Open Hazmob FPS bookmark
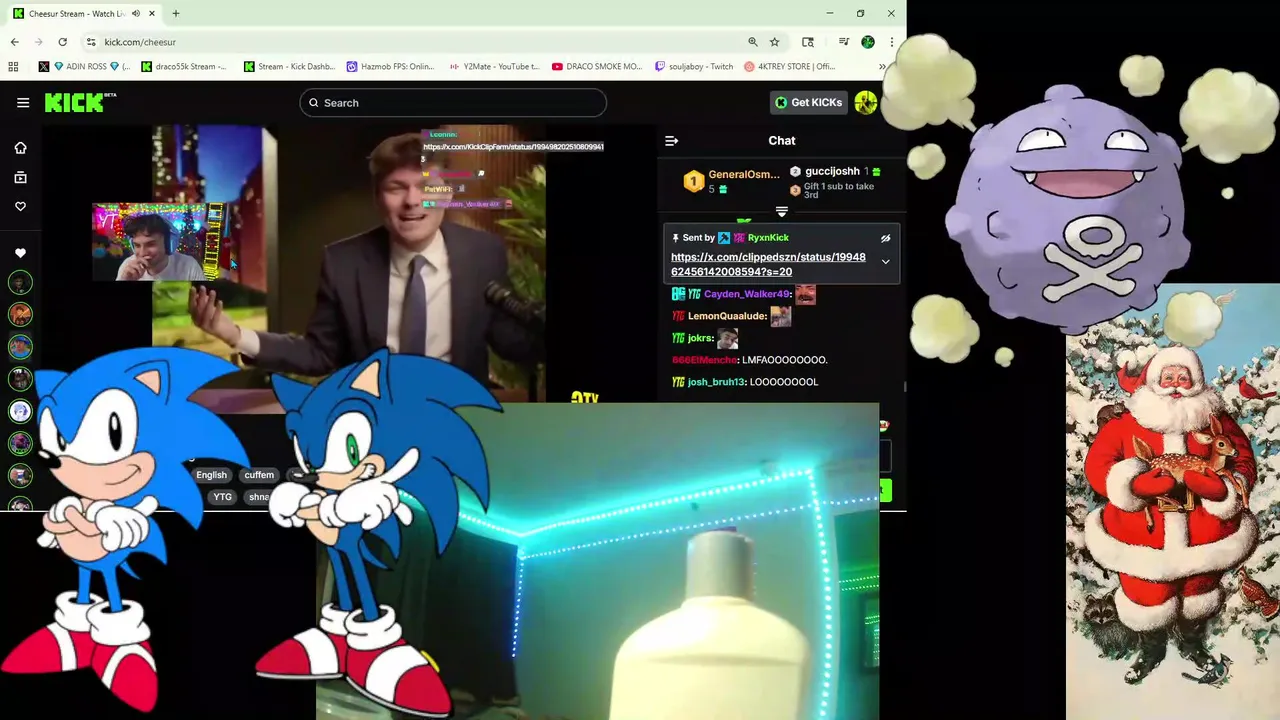 [391, 67]
